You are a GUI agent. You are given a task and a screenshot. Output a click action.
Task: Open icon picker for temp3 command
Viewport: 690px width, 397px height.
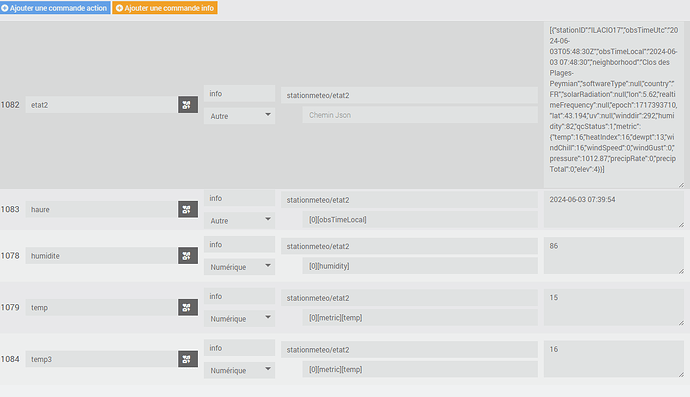(x=188, y=359)
